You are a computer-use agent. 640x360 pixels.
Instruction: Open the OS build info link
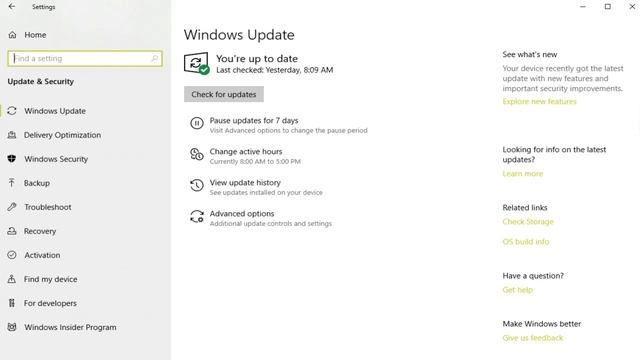(x=526, y=242)
